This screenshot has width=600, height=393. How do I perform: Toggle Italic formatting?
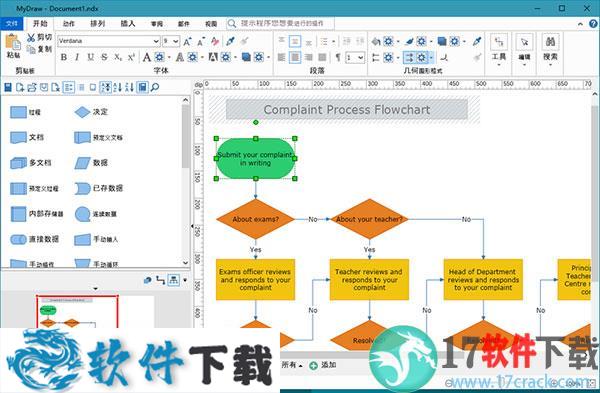77,57
